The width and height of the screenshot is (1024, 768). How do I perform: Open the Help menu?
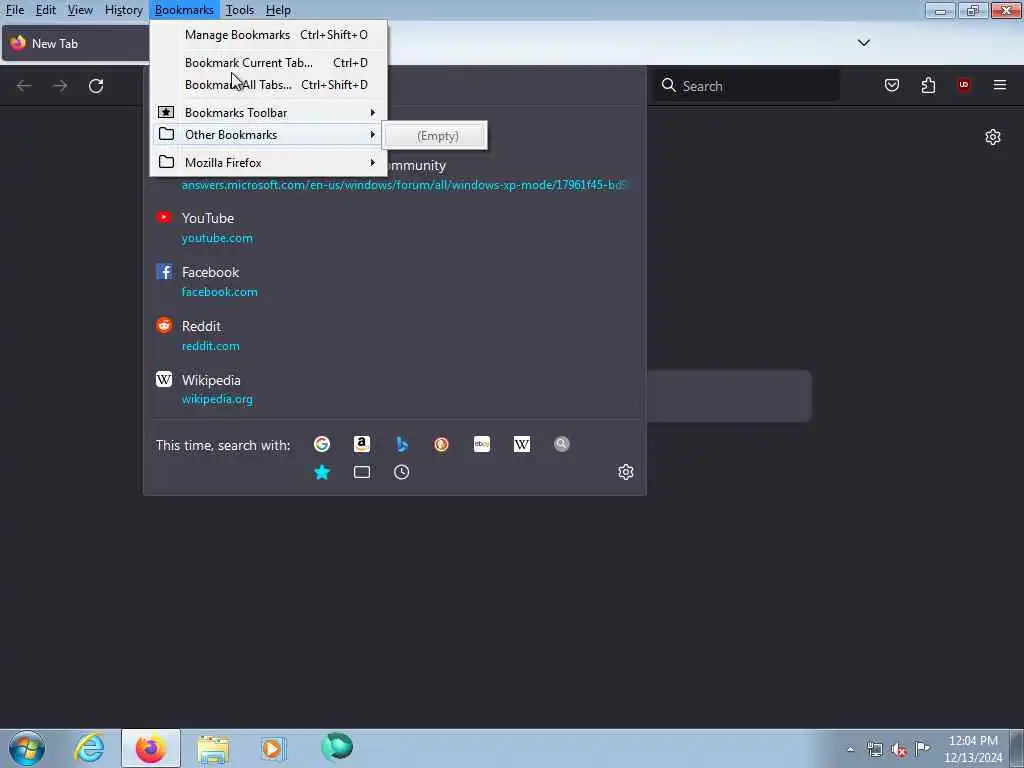click(x=278, y=10)
